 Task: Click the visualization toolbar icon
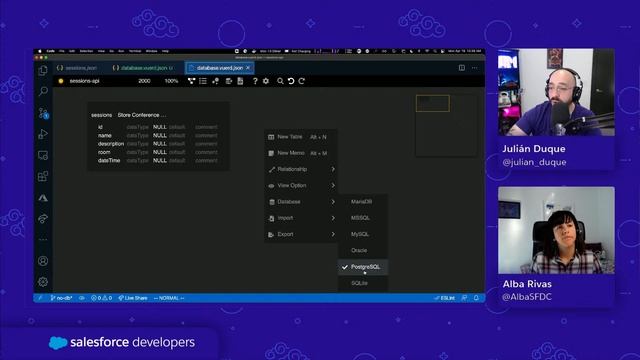216,81
